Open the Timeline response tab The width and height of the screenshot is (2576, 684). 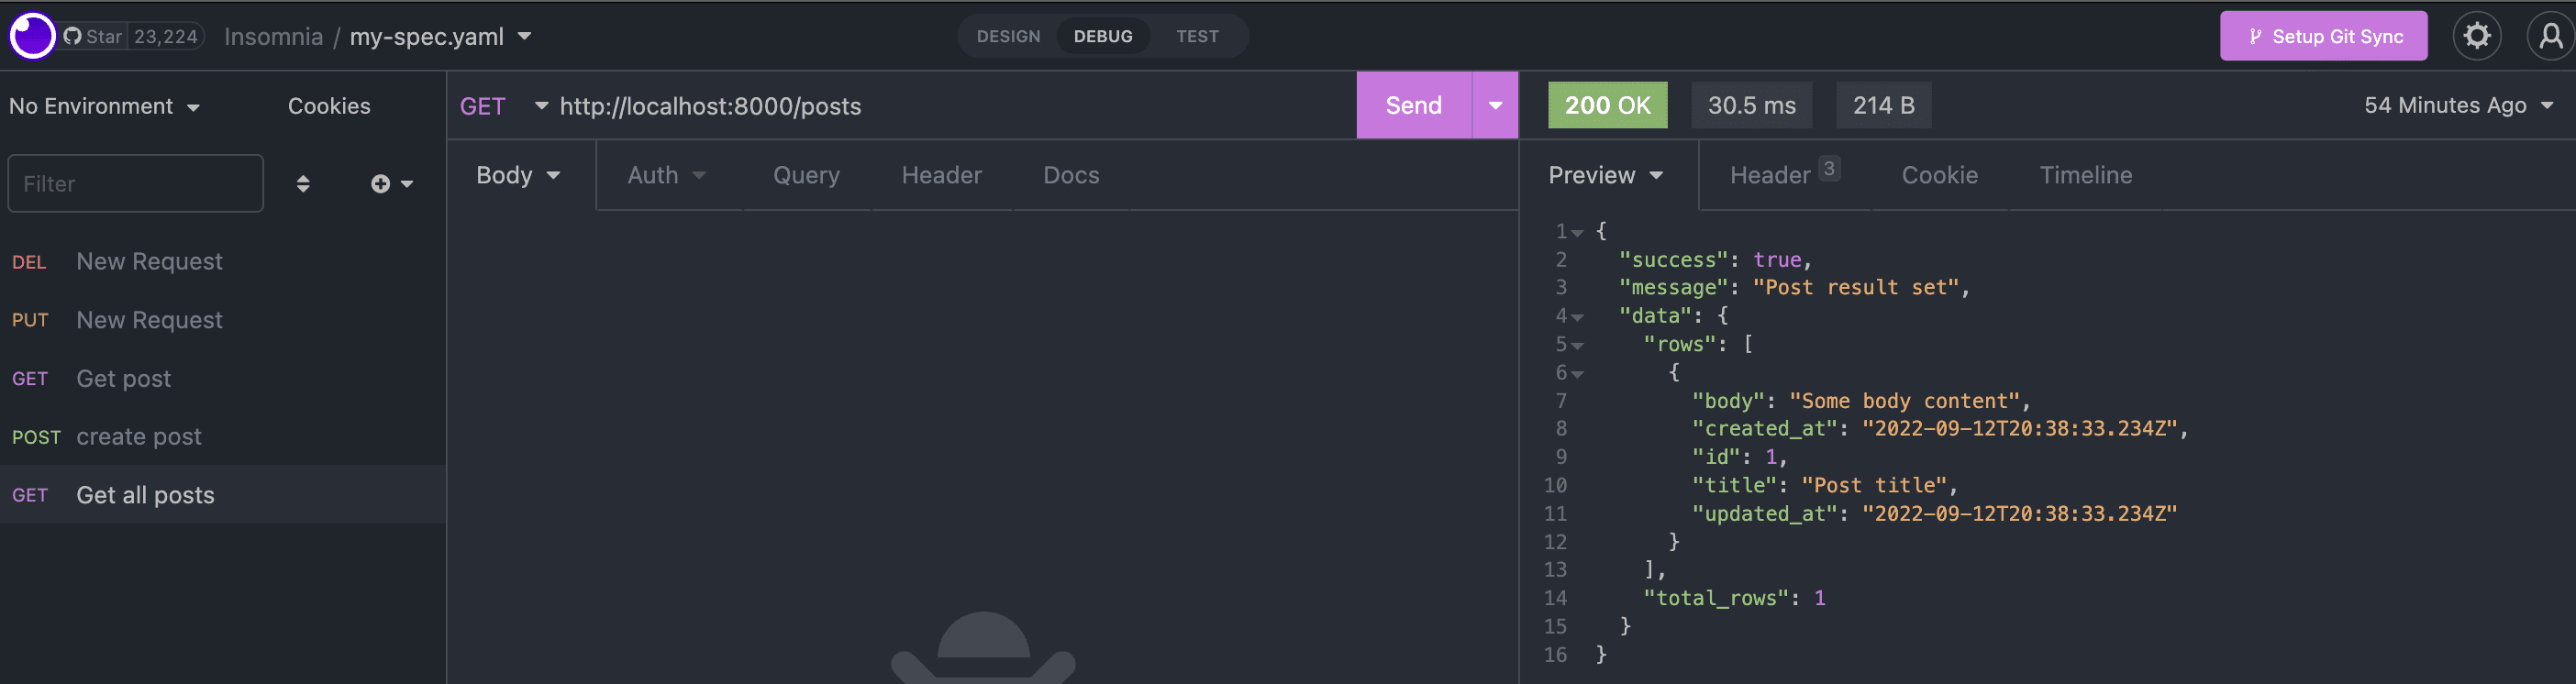pos(2085,175)
